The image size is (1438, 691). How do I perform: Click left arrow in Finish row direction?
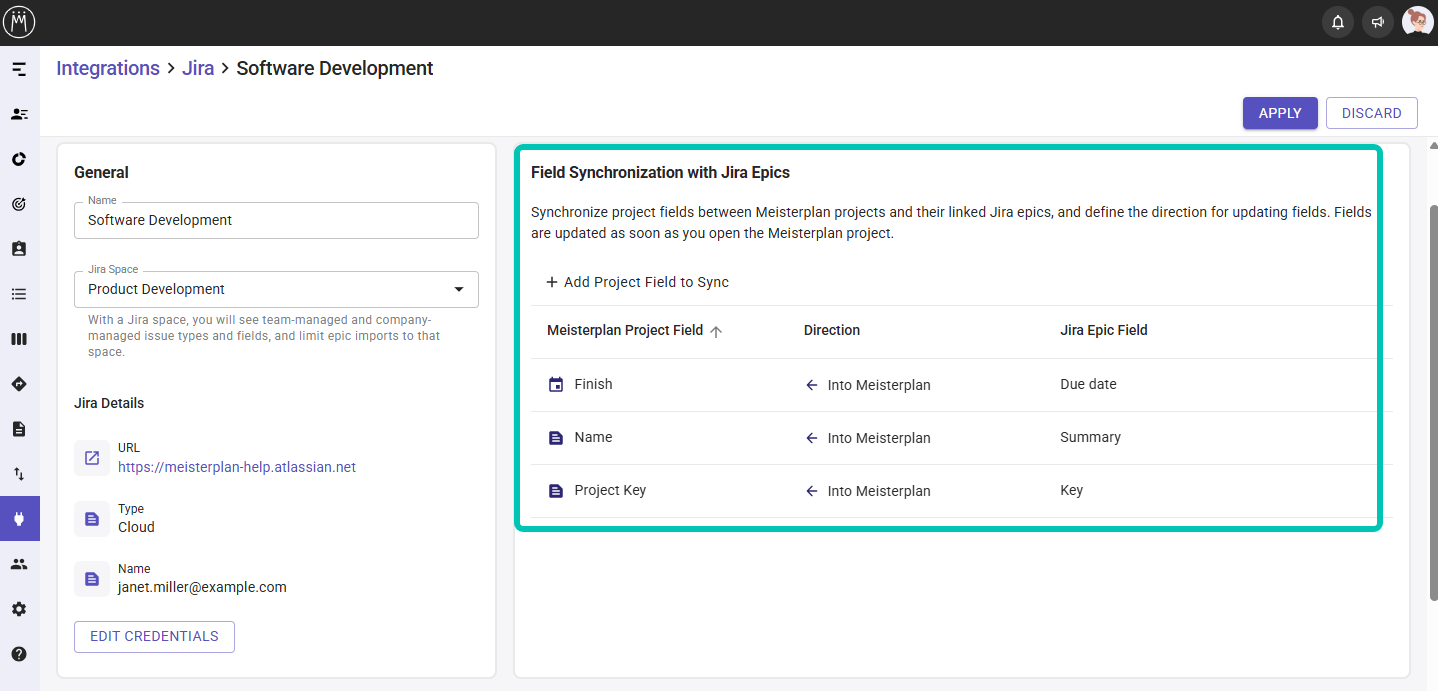pos(812,384)
